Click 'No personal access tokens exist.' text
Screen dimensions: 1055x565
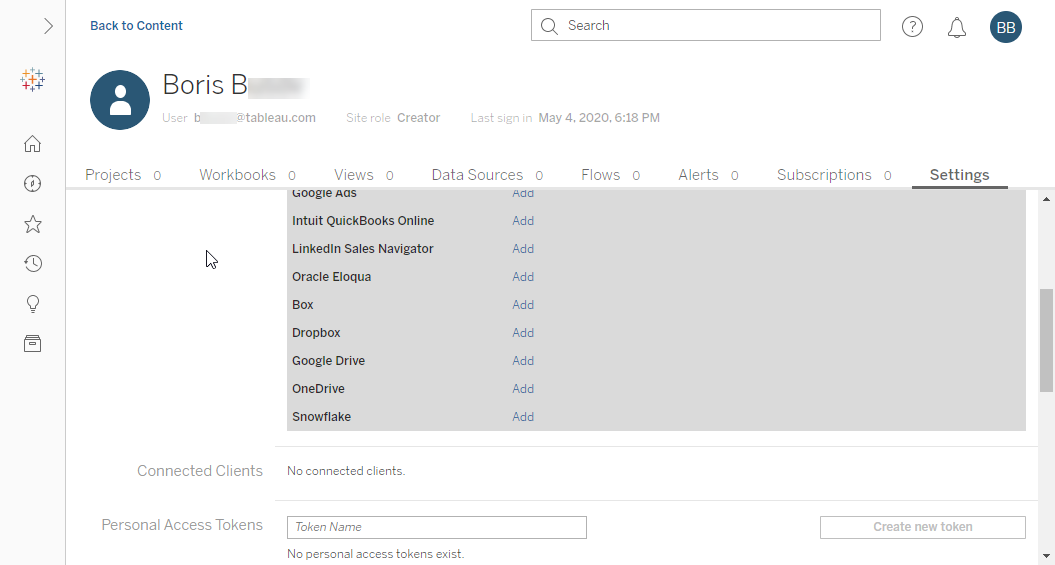pos(375,554)
